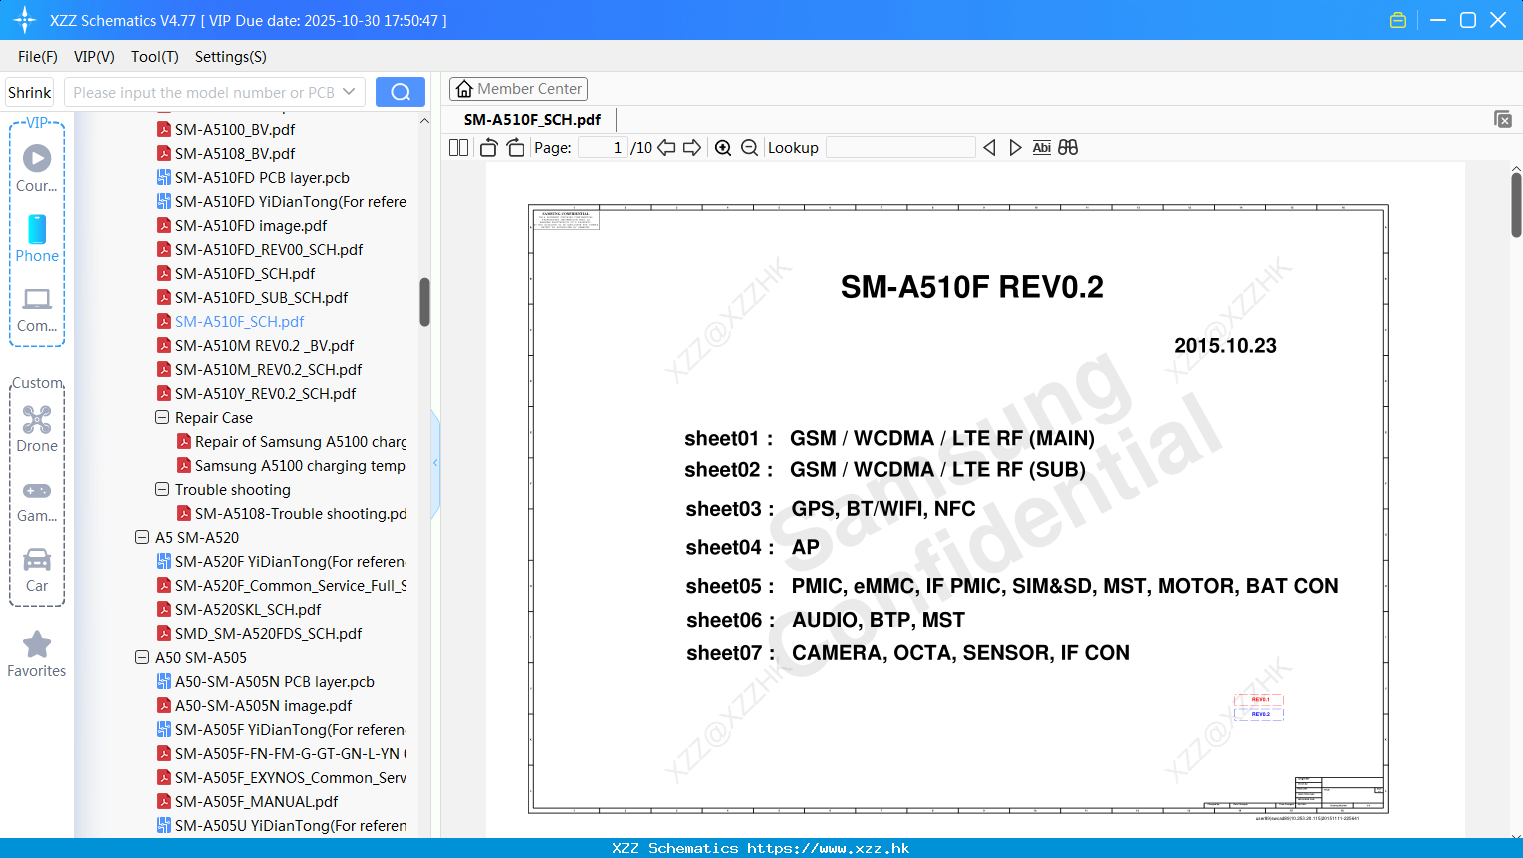Open the Tool(T) menu
The image size is (1523, 858).
(x=155, y=57)
